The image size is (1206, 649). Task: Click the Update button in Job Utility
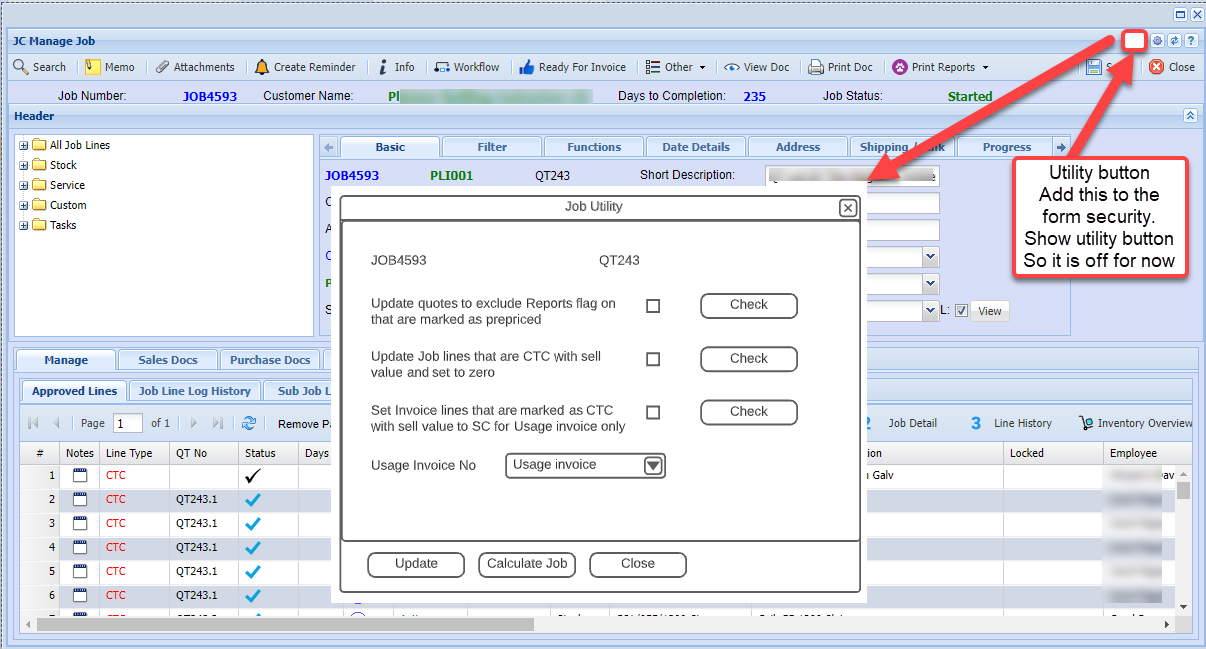[416, 564]
